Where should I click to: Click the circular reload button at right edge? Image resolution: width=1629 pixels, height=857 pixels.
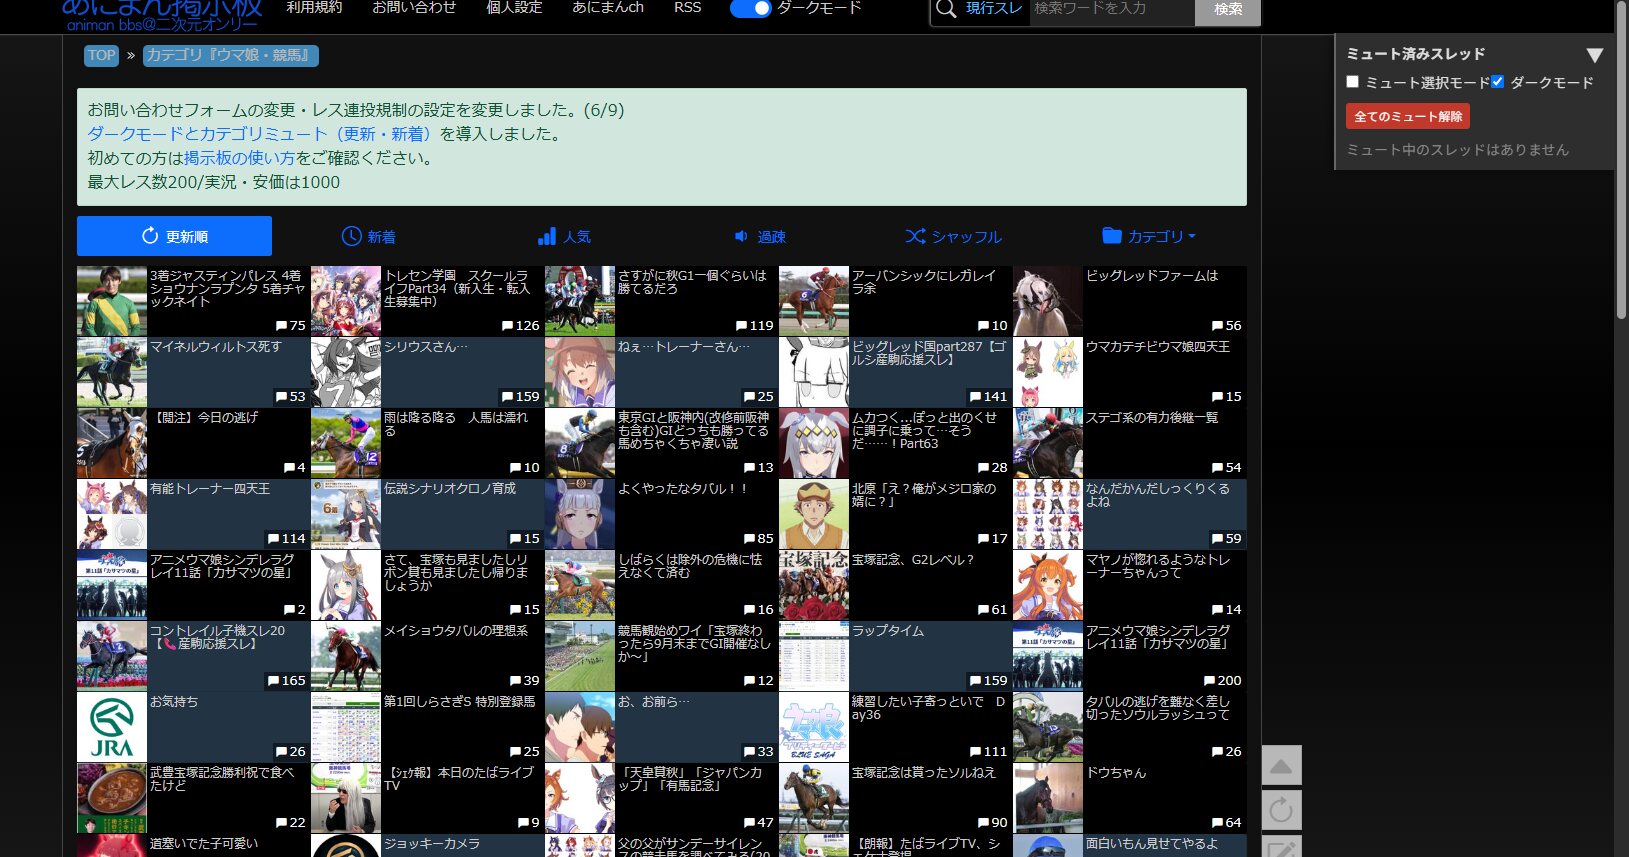(x=1281, y=810)
